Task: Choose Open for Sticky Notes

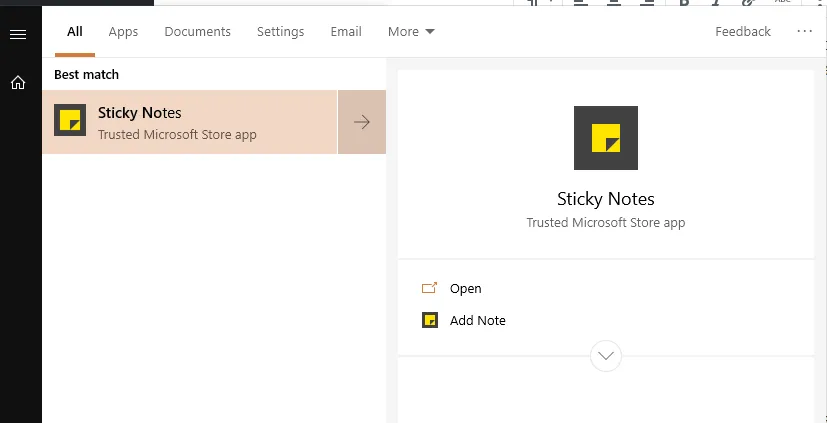Action: [x=465, y=289]
